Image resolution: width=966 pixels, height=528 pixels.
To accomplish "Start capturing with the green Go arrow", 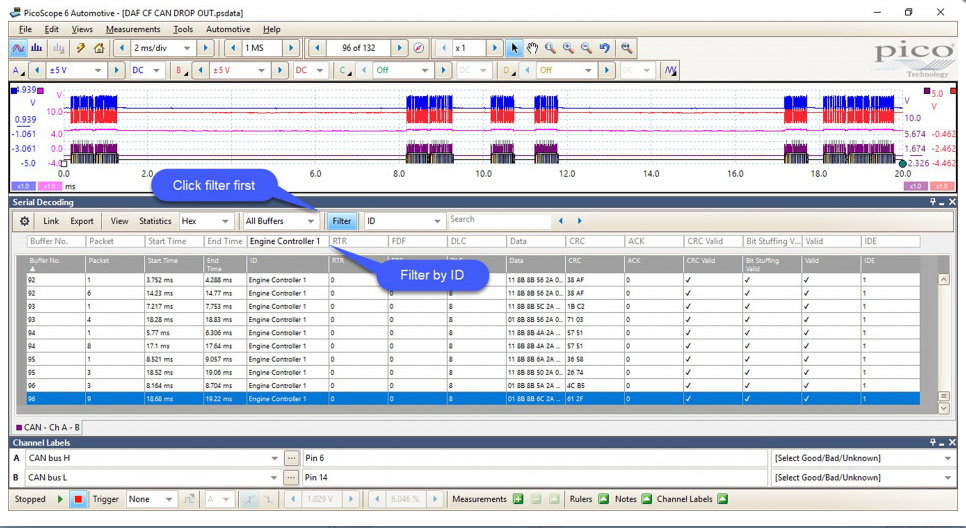I will 60,499.
